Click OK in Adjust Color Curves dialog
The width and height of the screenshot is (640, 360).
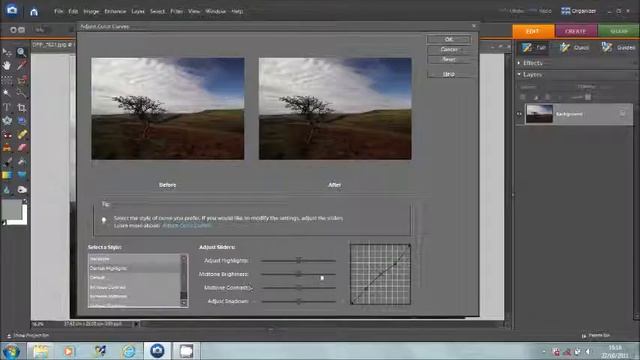449,40
